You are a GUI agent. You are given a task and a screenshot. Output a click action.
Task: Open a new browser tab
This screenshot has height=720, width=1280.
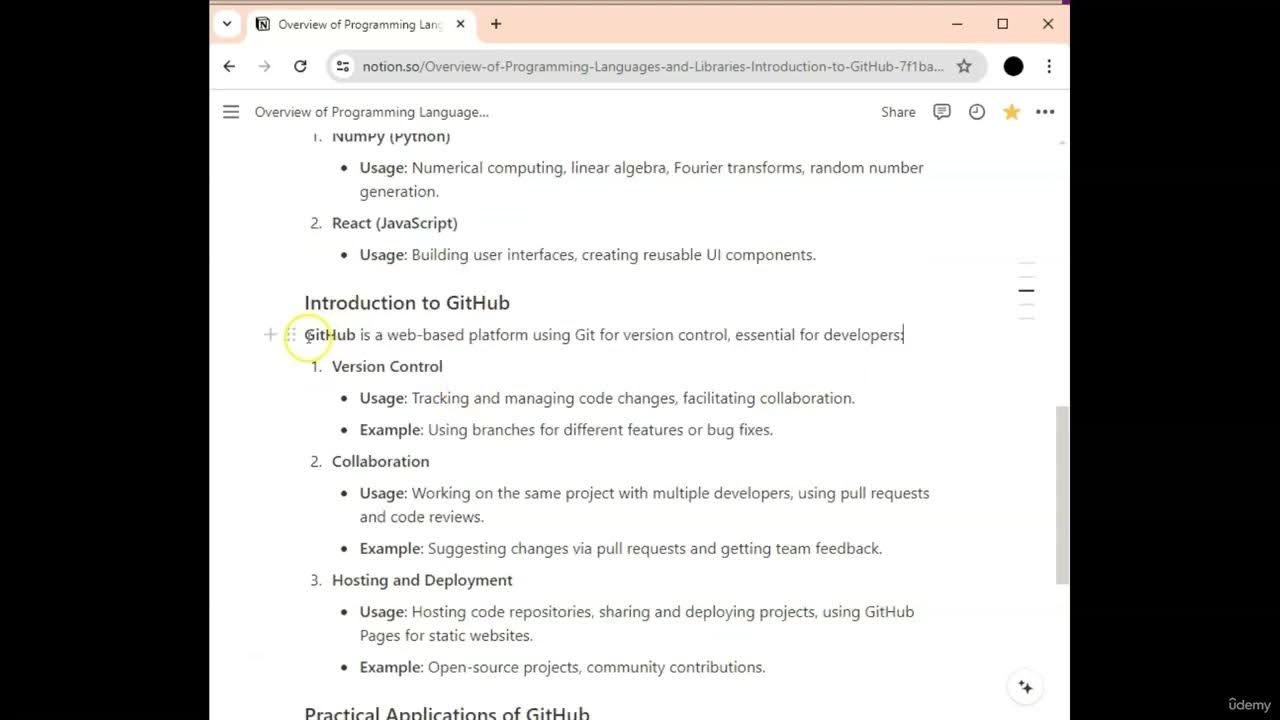pos(496,24)
